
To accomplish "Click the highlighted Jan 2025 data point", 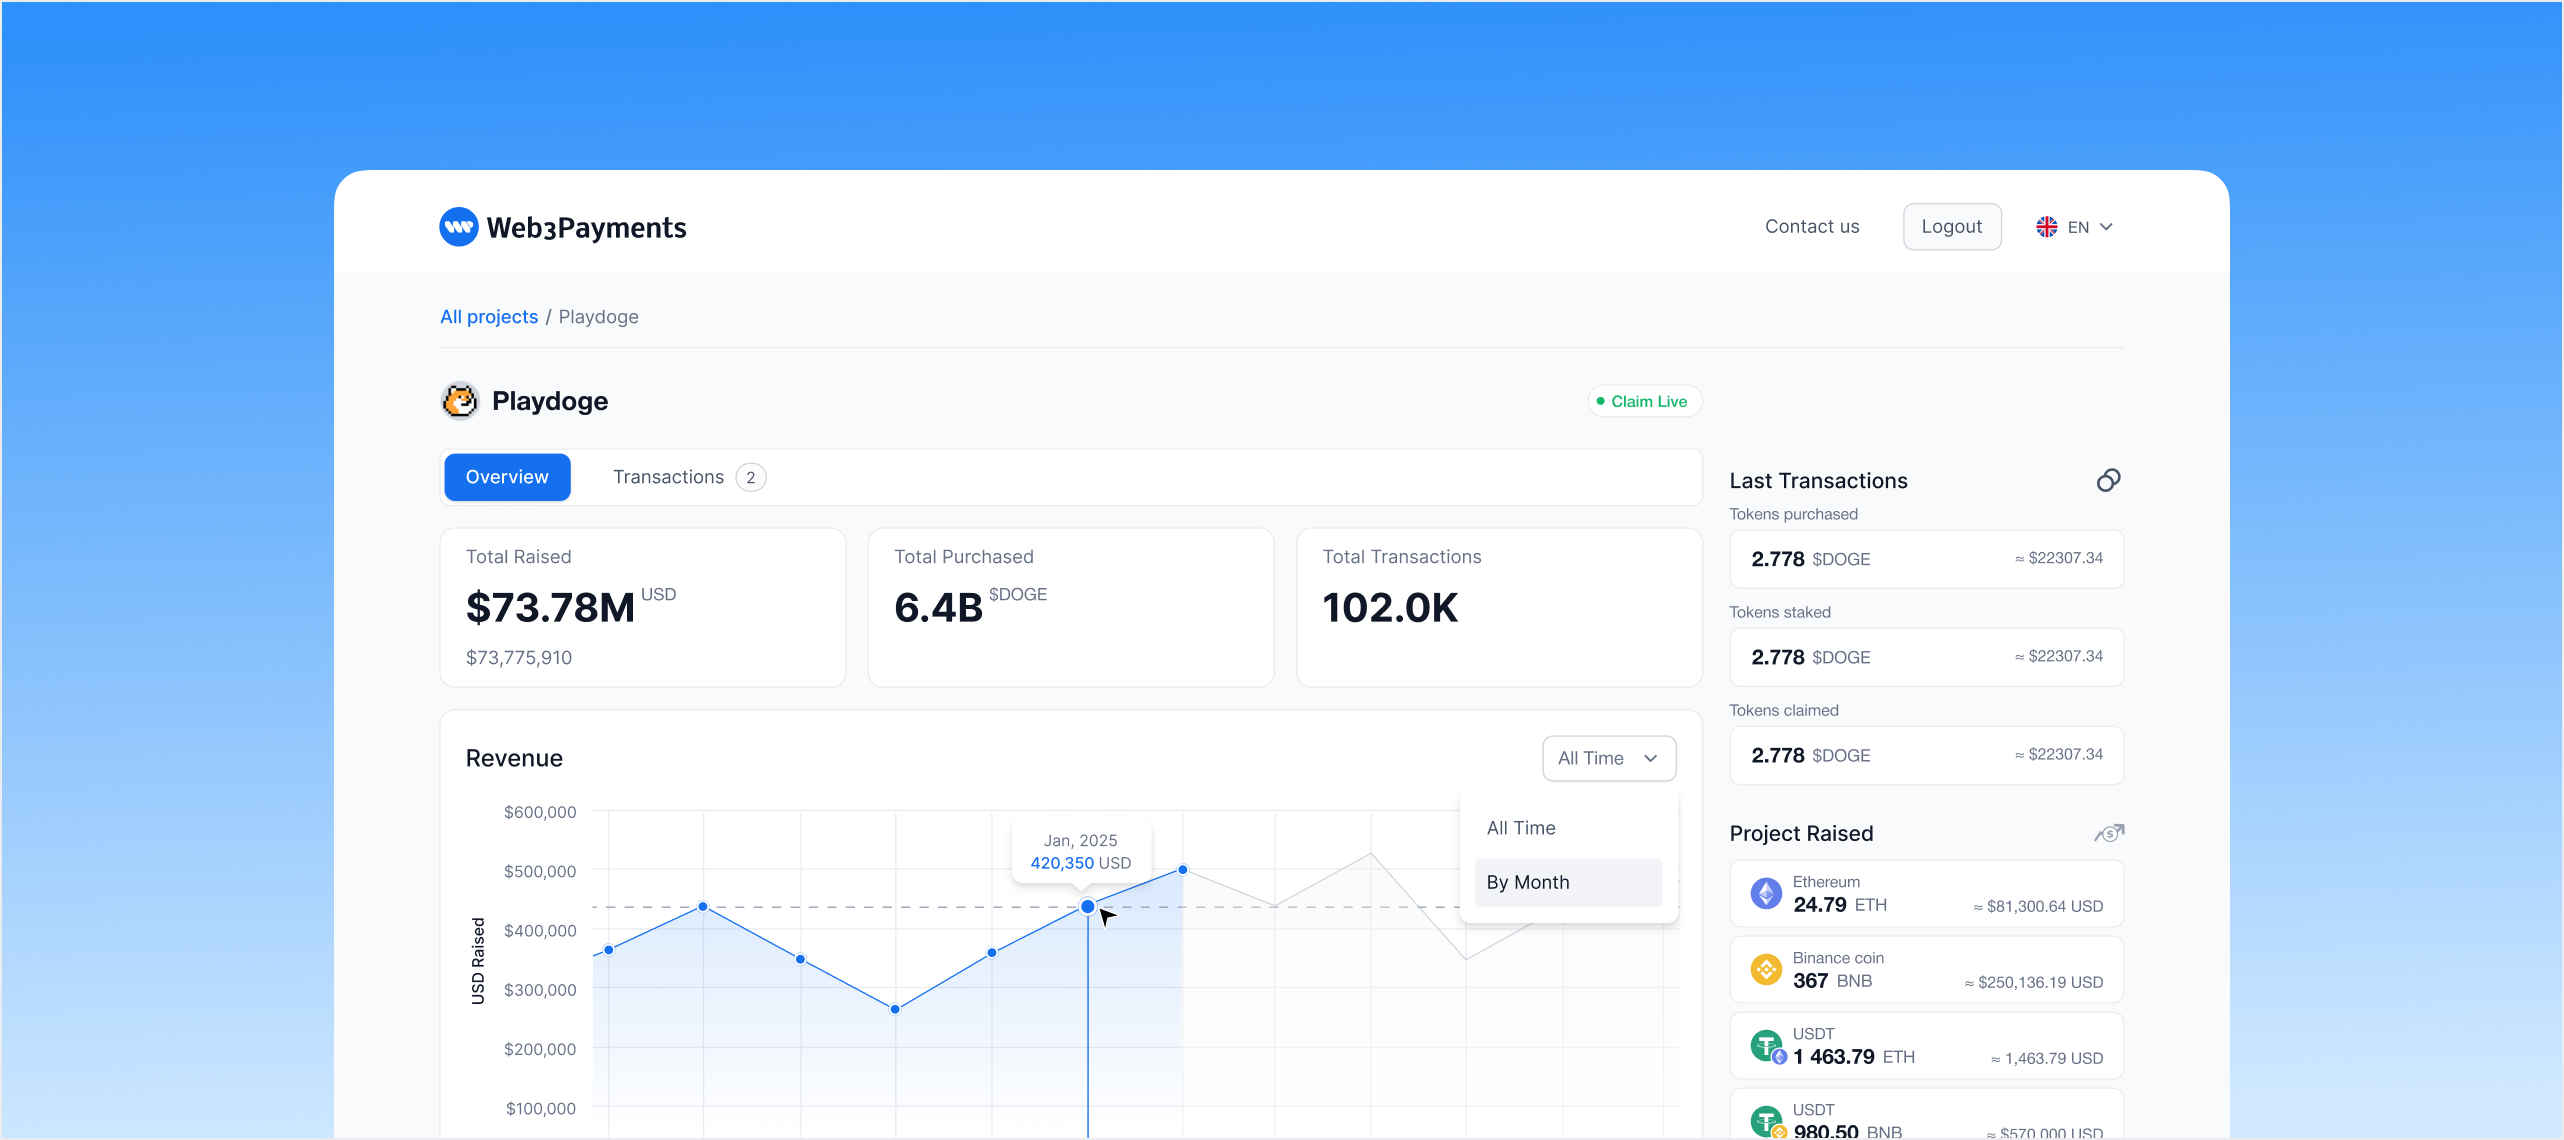I will [1087, 907].
